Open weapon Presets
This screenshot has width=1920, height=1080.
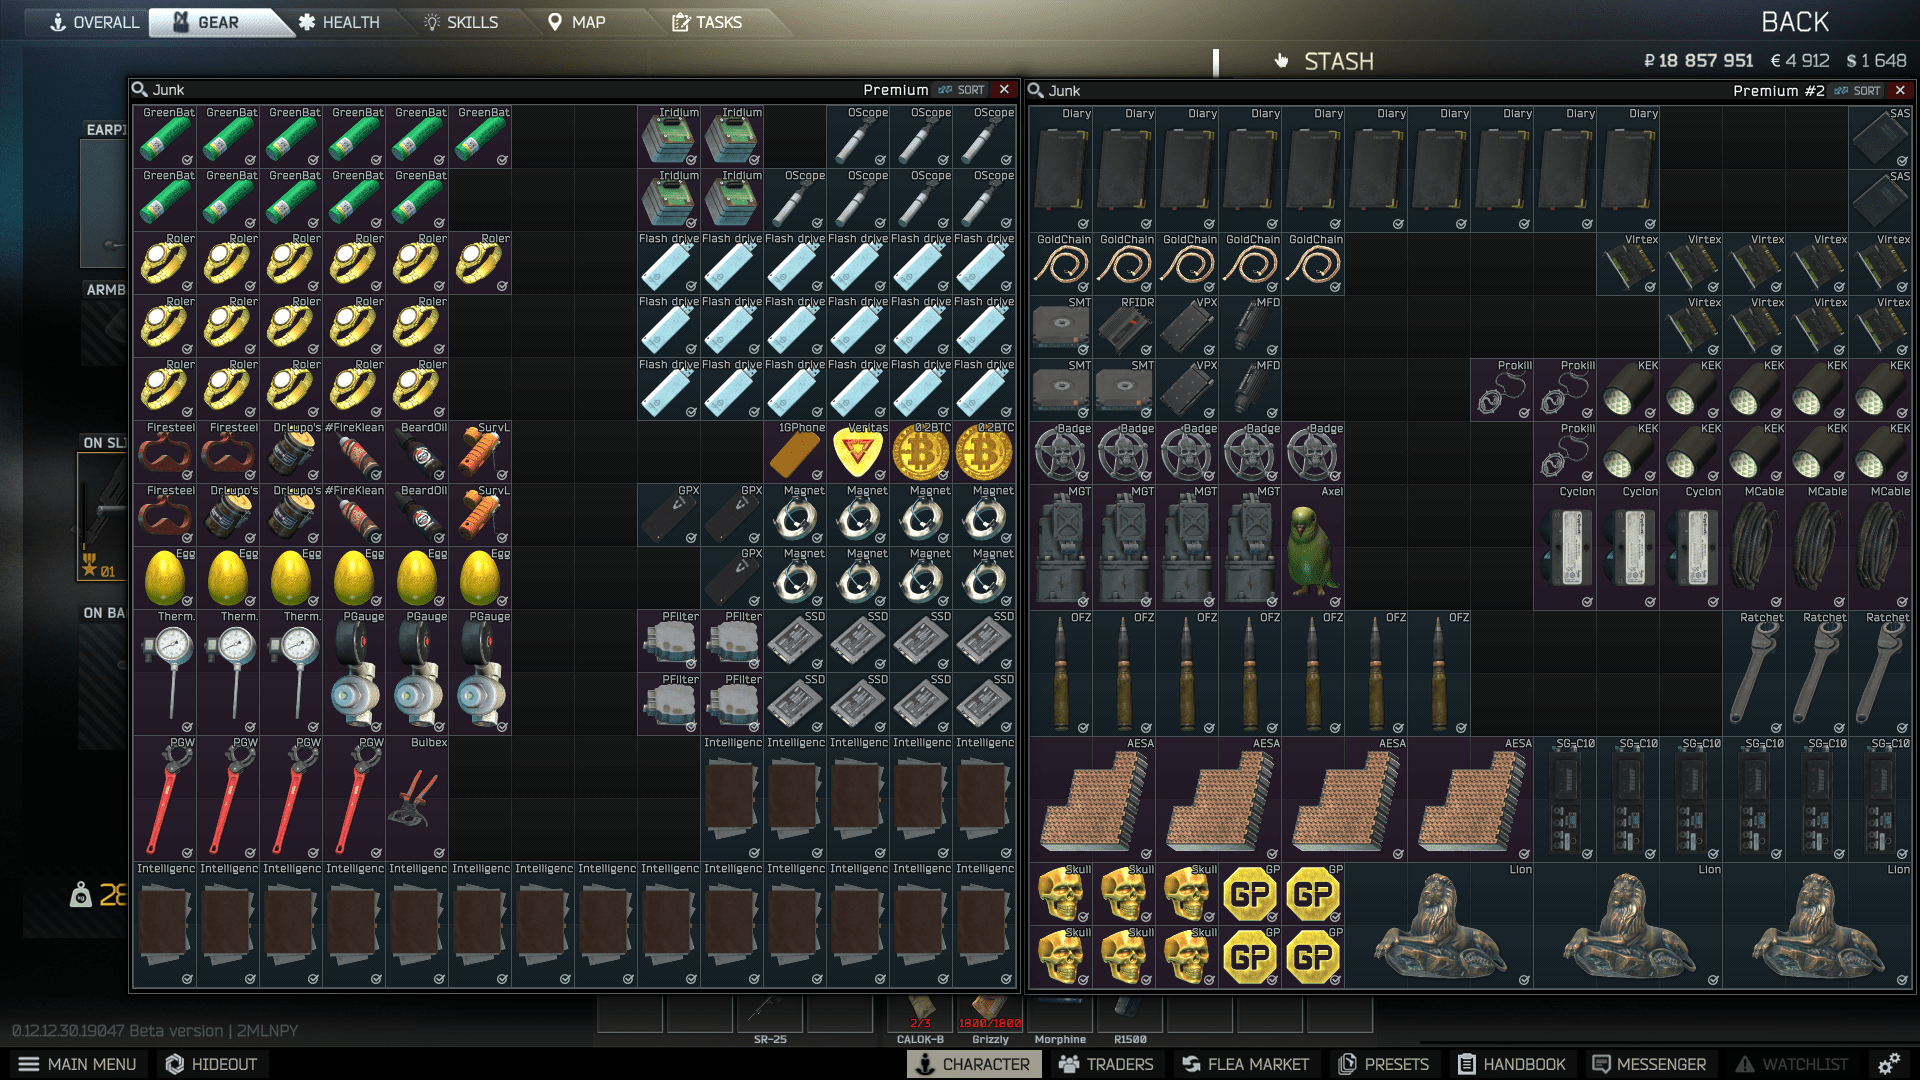click(x=1384, y=1064)
